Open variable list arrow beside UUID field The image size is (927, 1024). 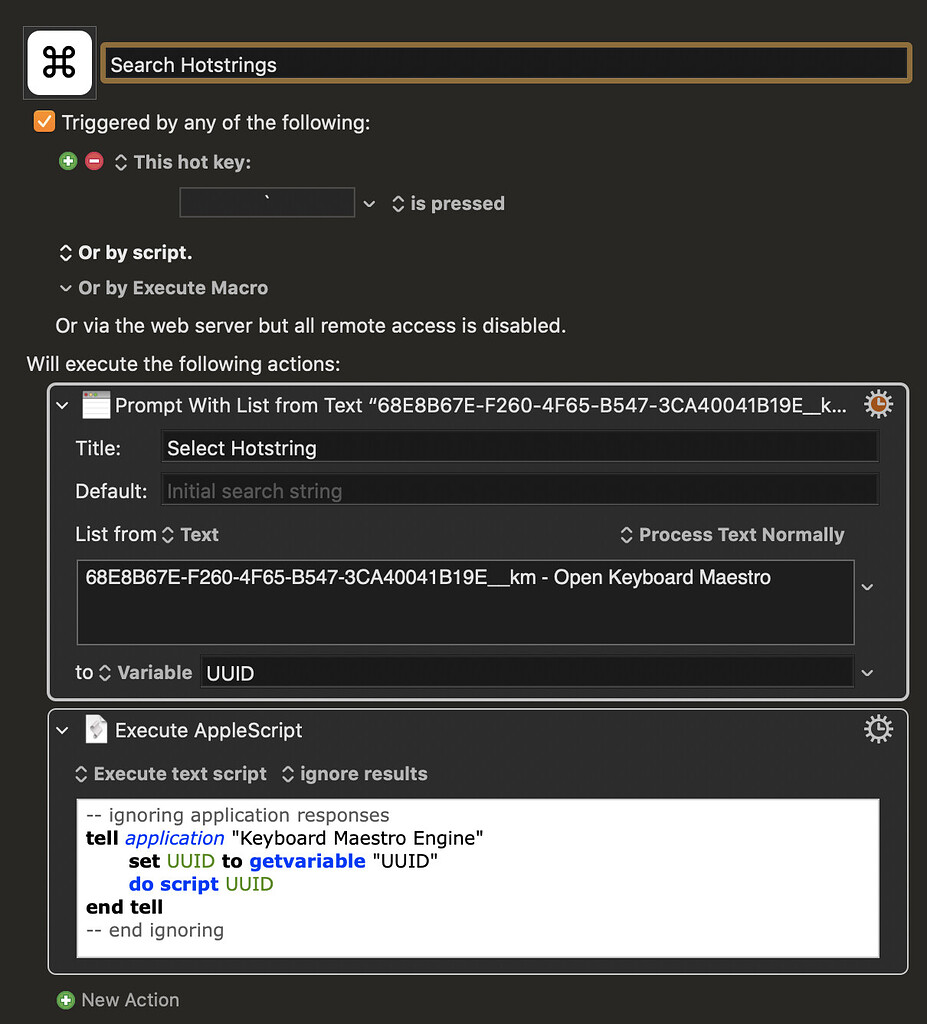(868, 673)
